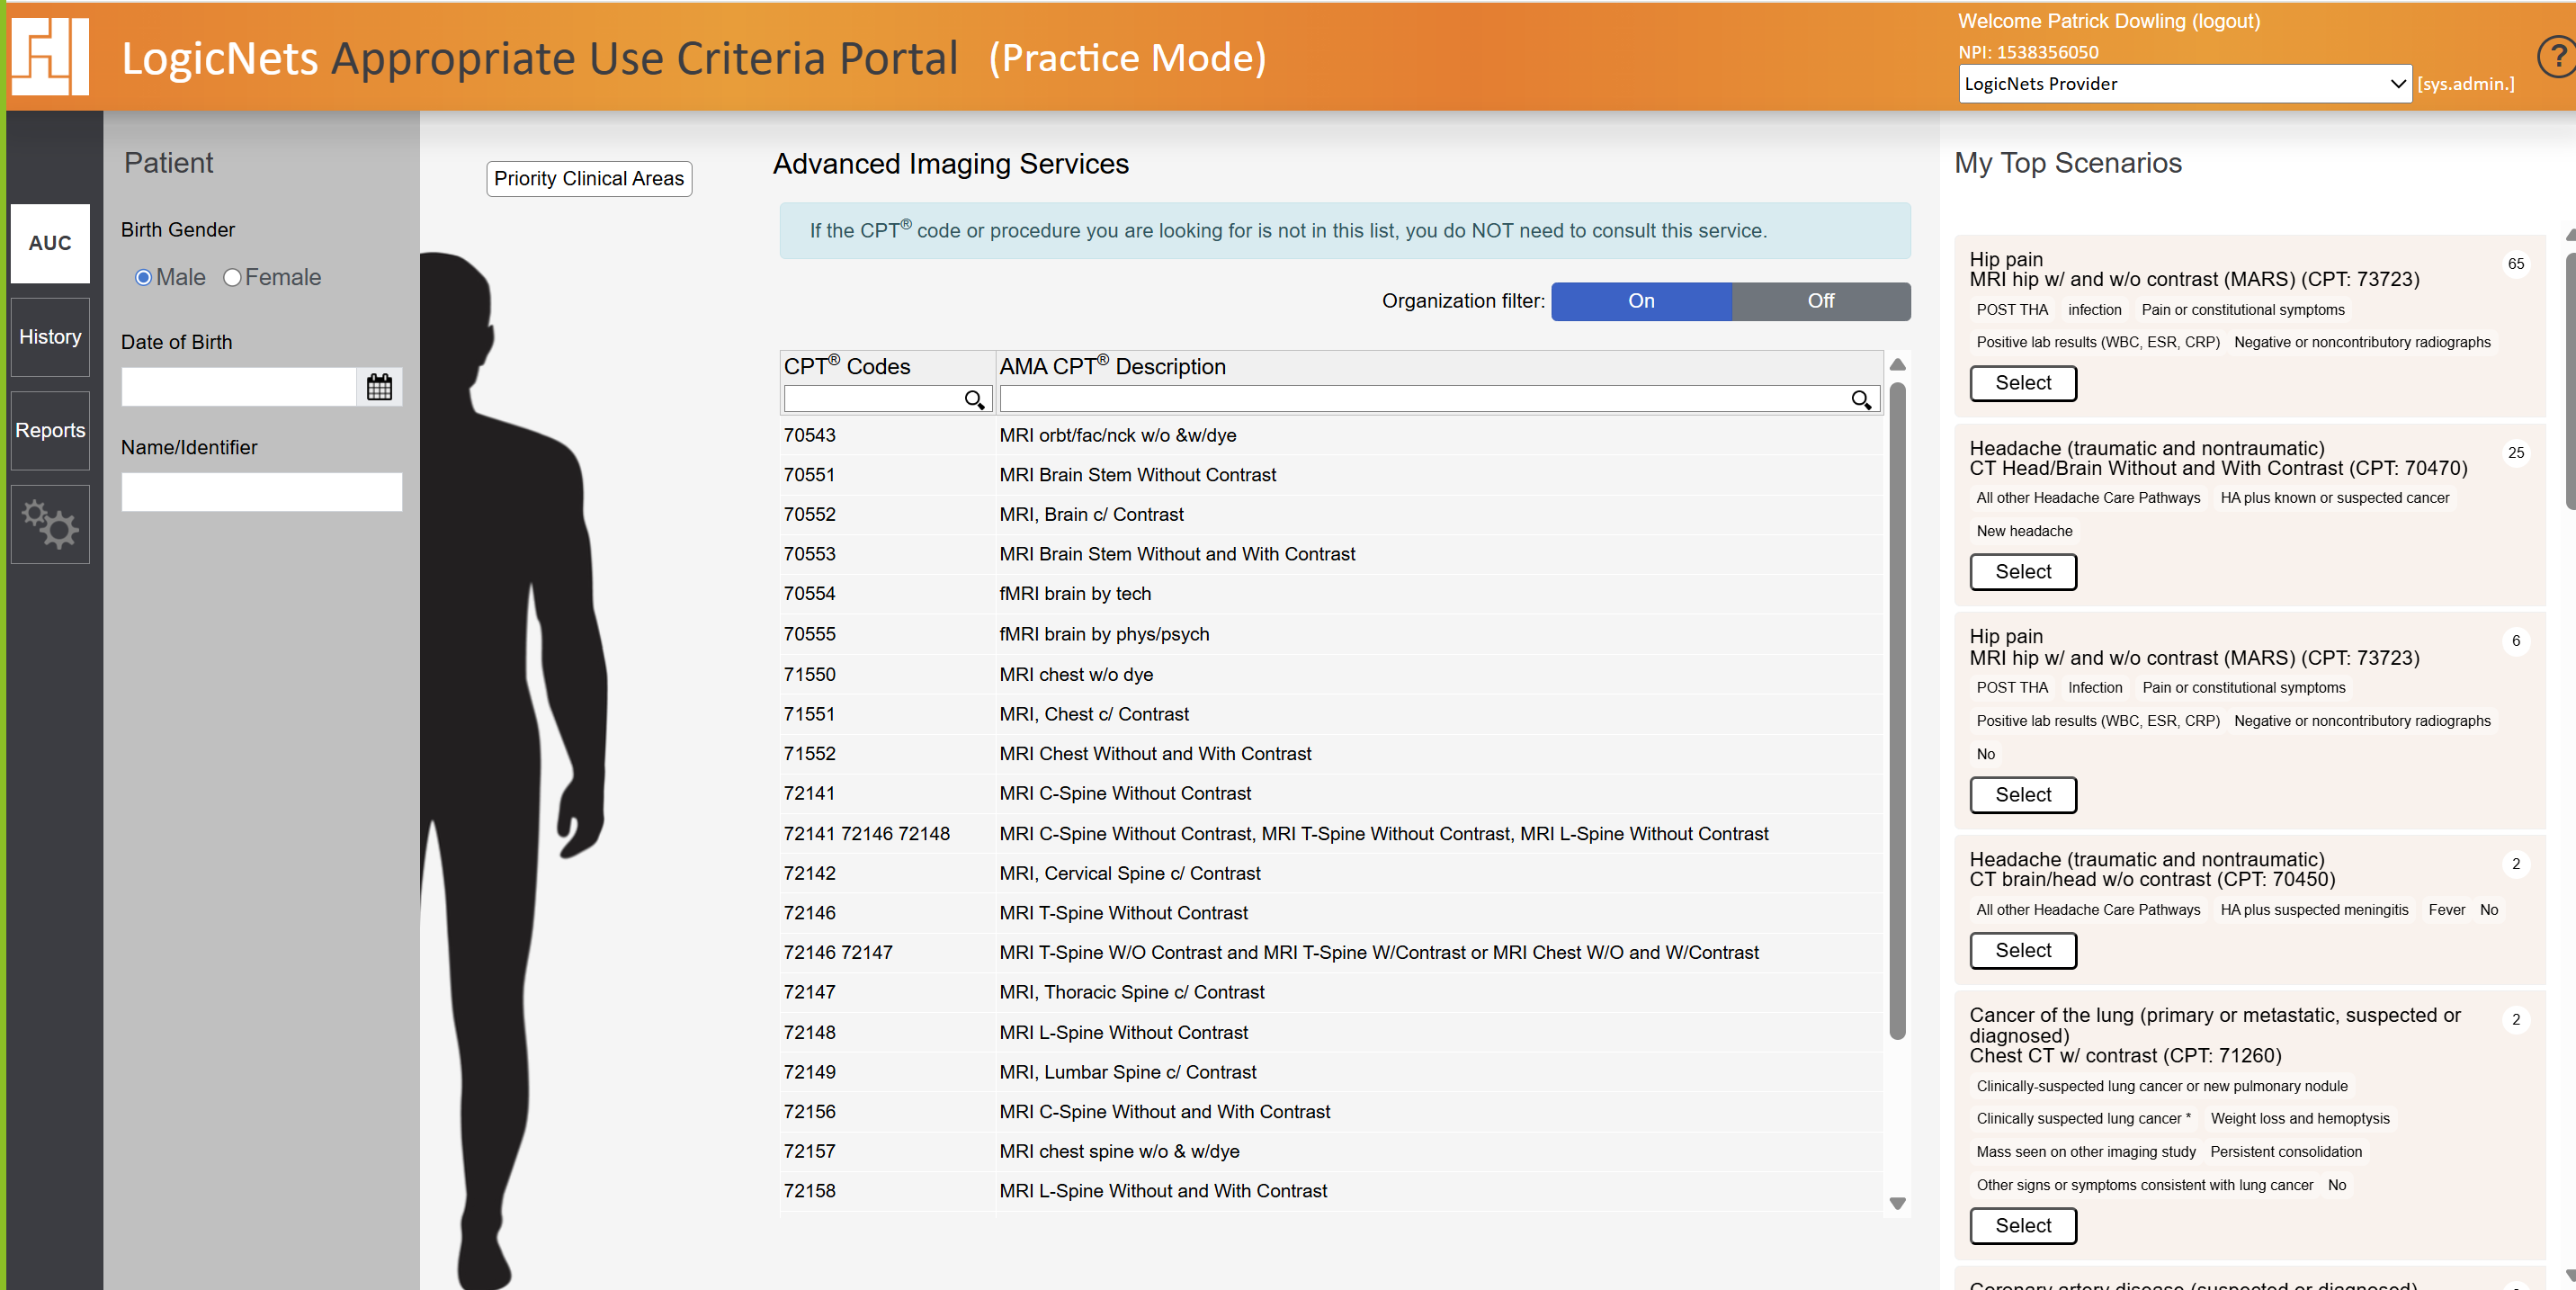This screenshot has height=1290, width=2576.
Task: Select CPT 72148 MRI L-Spine Without Contrast
Action: point(1331,1033)
